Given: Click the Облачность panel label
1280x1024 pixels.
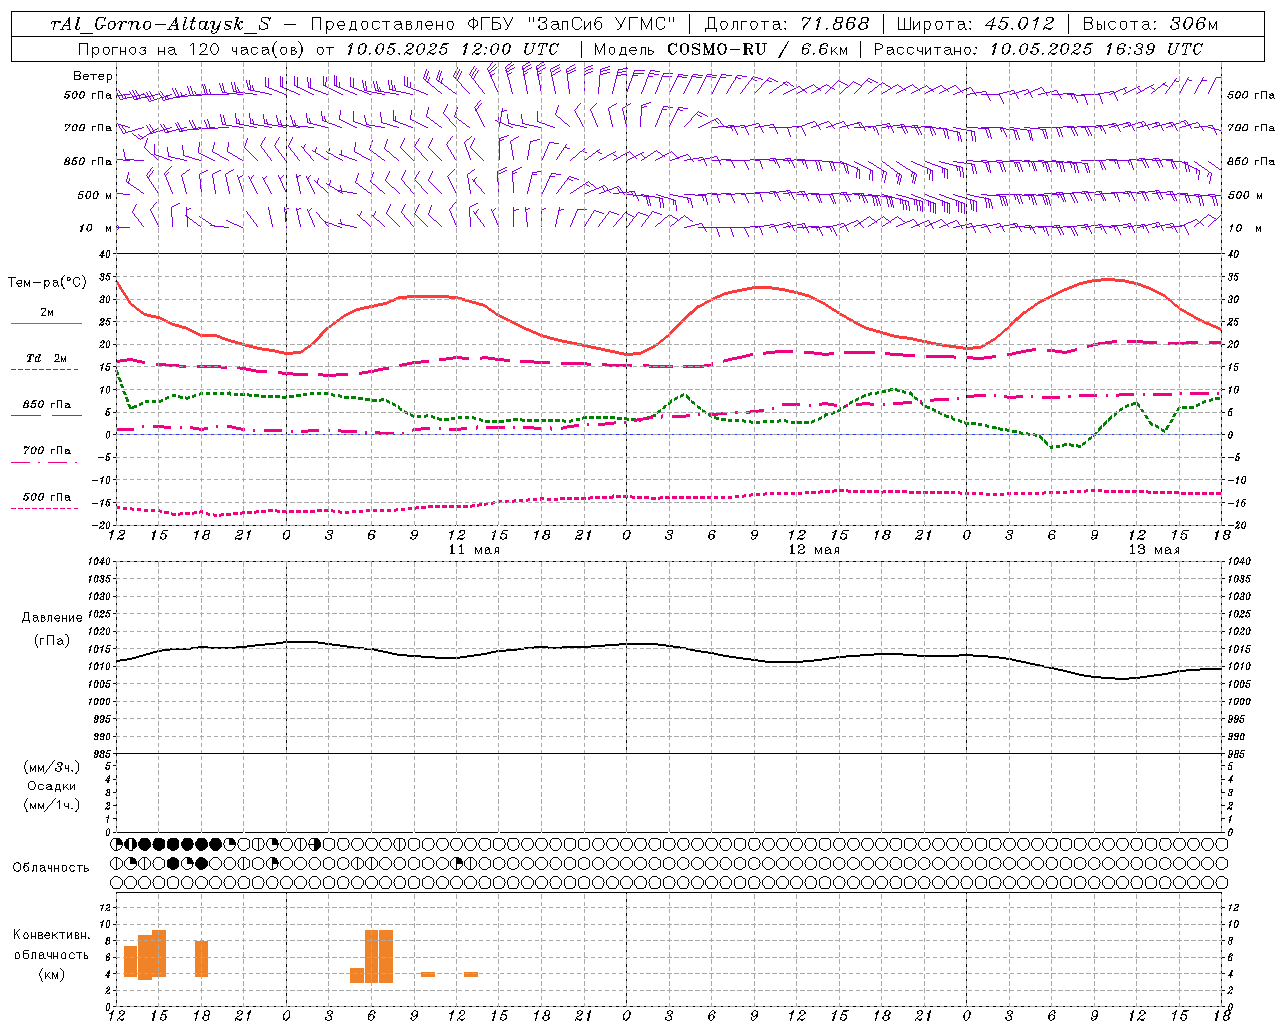Looking at the screenshot, I should [x=51, y=868].
